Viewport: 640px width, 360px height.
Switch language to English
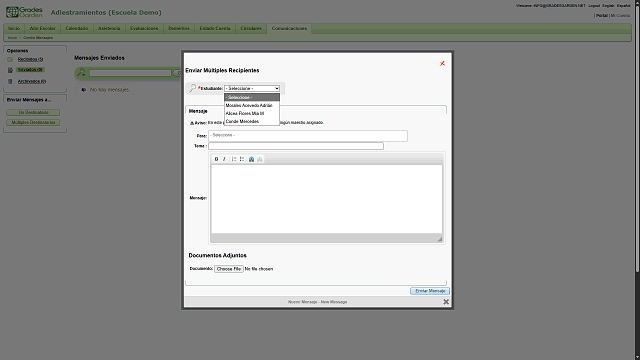point(608,6)
